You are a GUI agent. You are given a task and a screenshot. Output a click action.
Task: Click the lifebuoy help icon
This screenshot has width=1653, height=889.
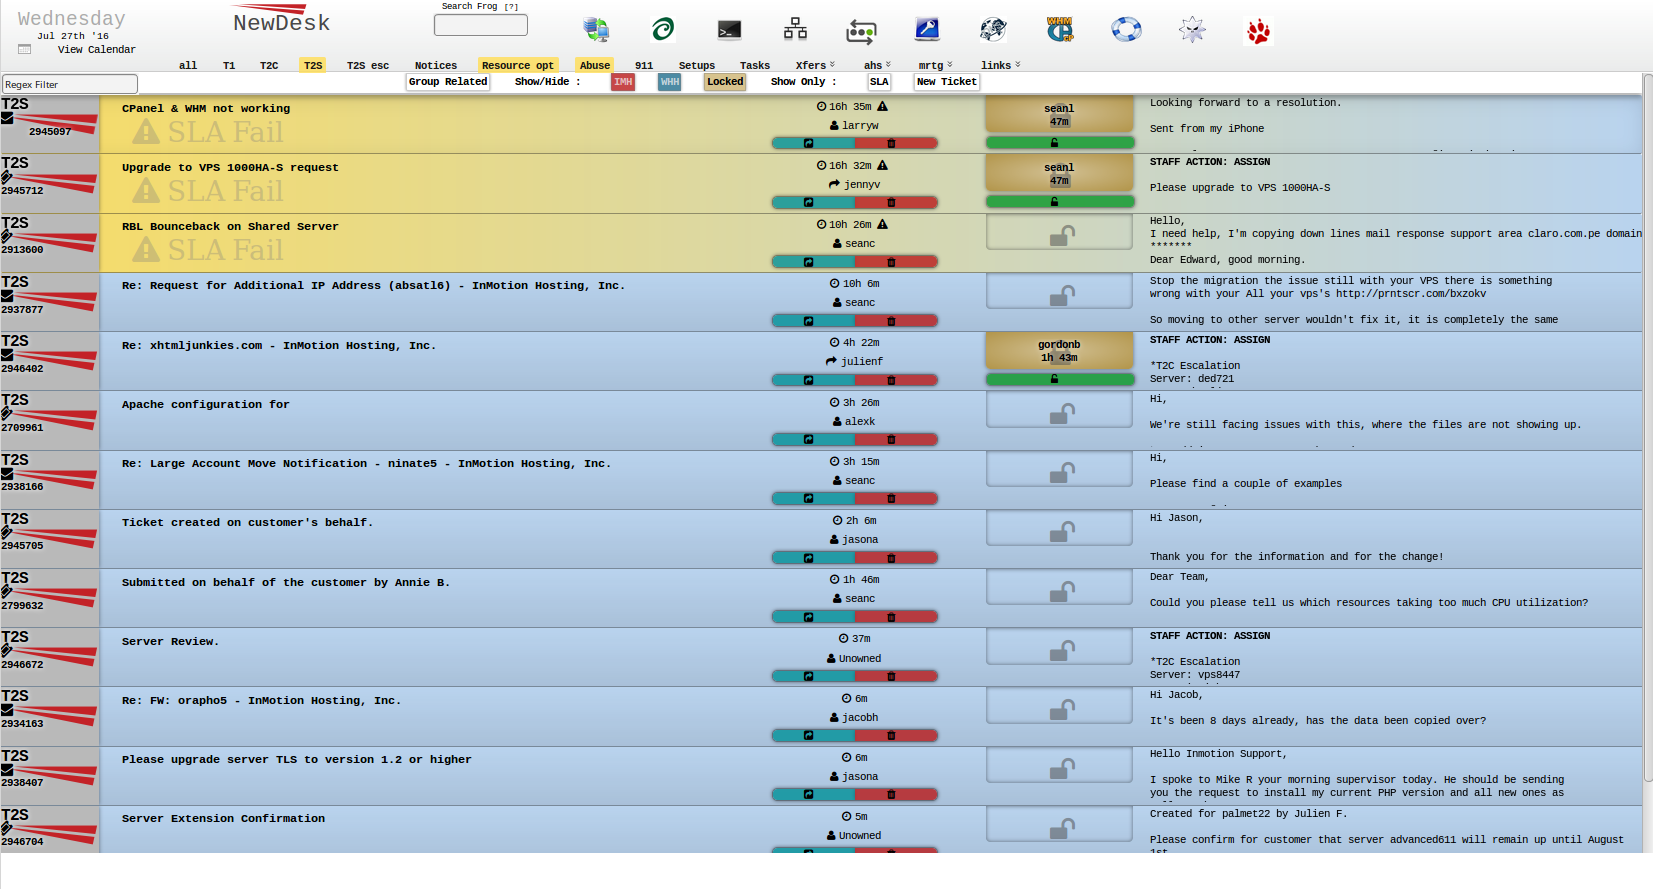(x=1126, y=30)
